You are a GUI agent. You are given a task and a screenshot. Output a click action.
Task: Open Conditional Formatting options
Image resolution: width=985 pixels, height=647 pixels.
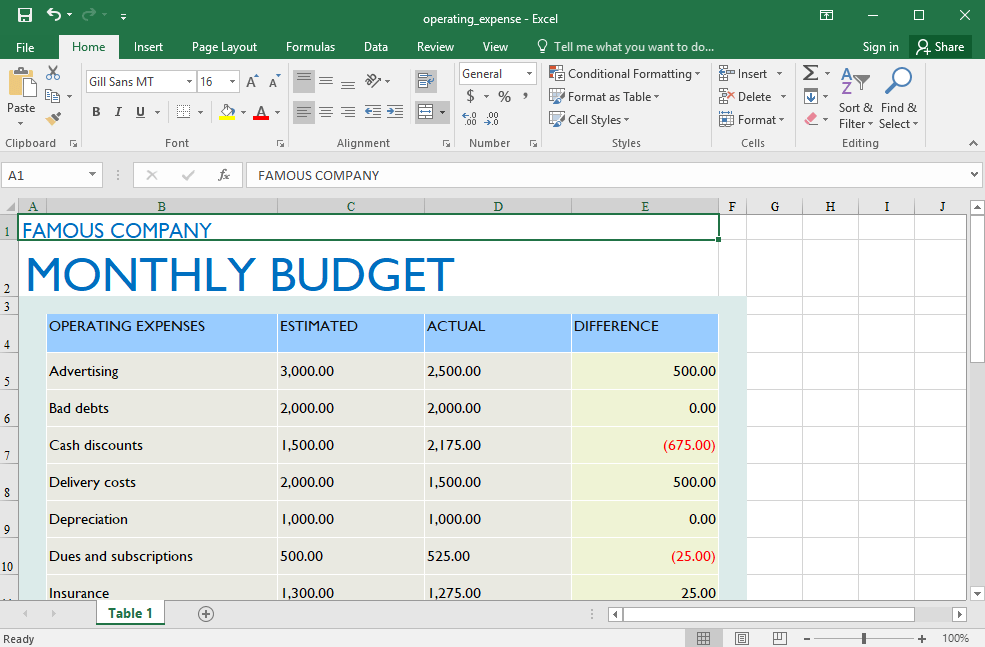625,73
